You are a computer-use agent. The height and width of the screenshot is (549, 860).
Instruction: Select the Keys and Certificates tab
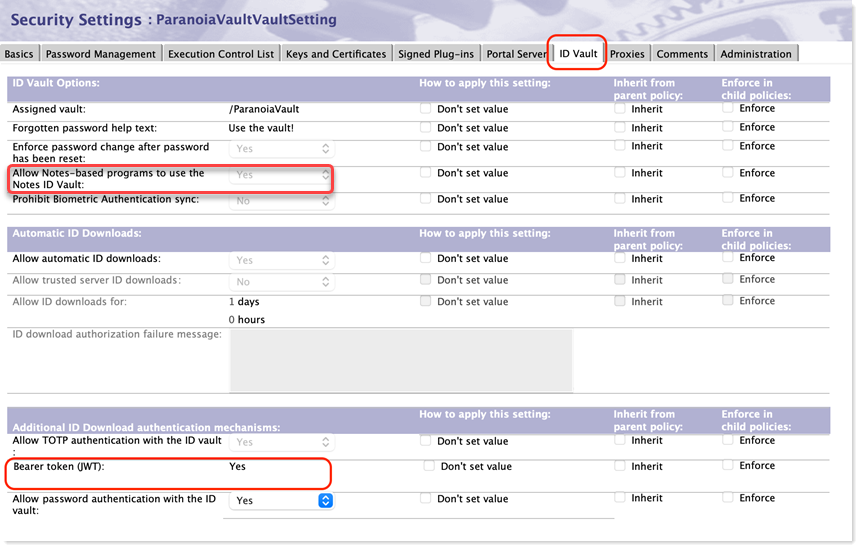pos(336,54)
